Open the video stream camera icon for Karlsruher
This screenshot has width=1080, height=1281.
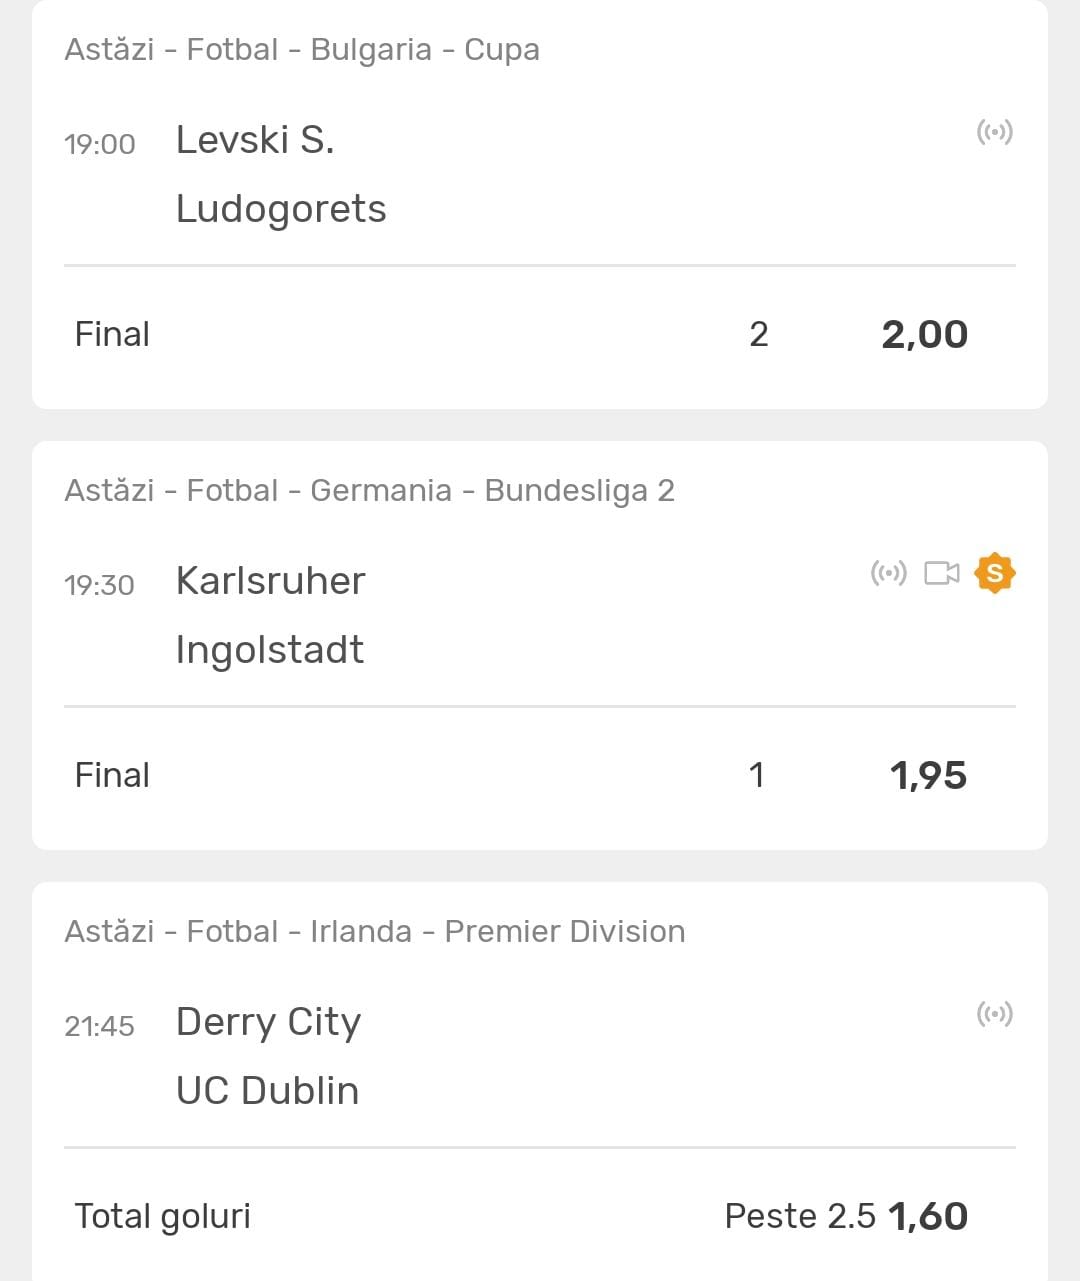[941, 573]
